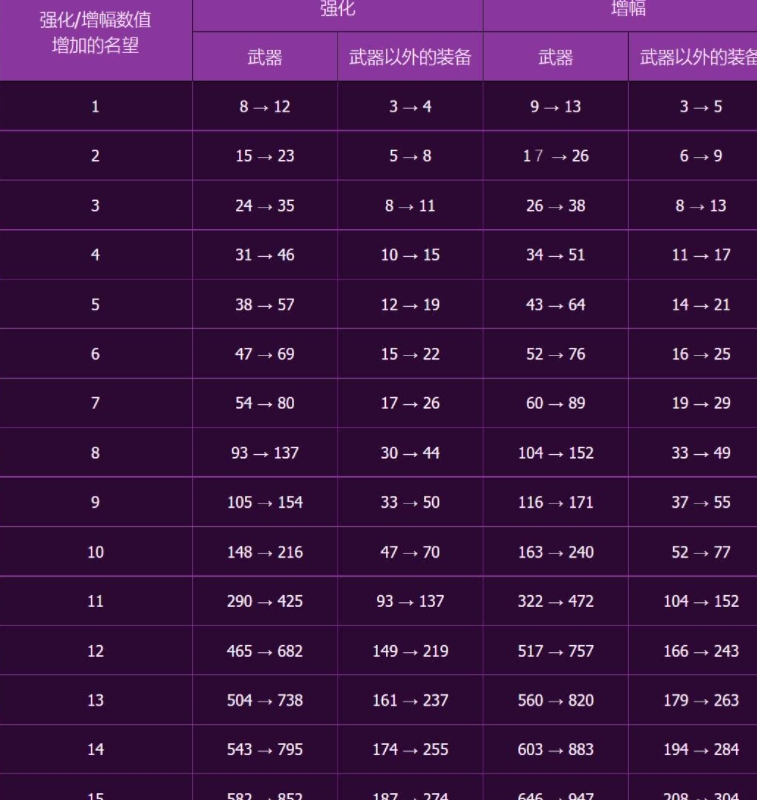The height and width of the screenshot is (800, 757).
Task: Click the "47 → 70" cell
Action: pos(410,552)
